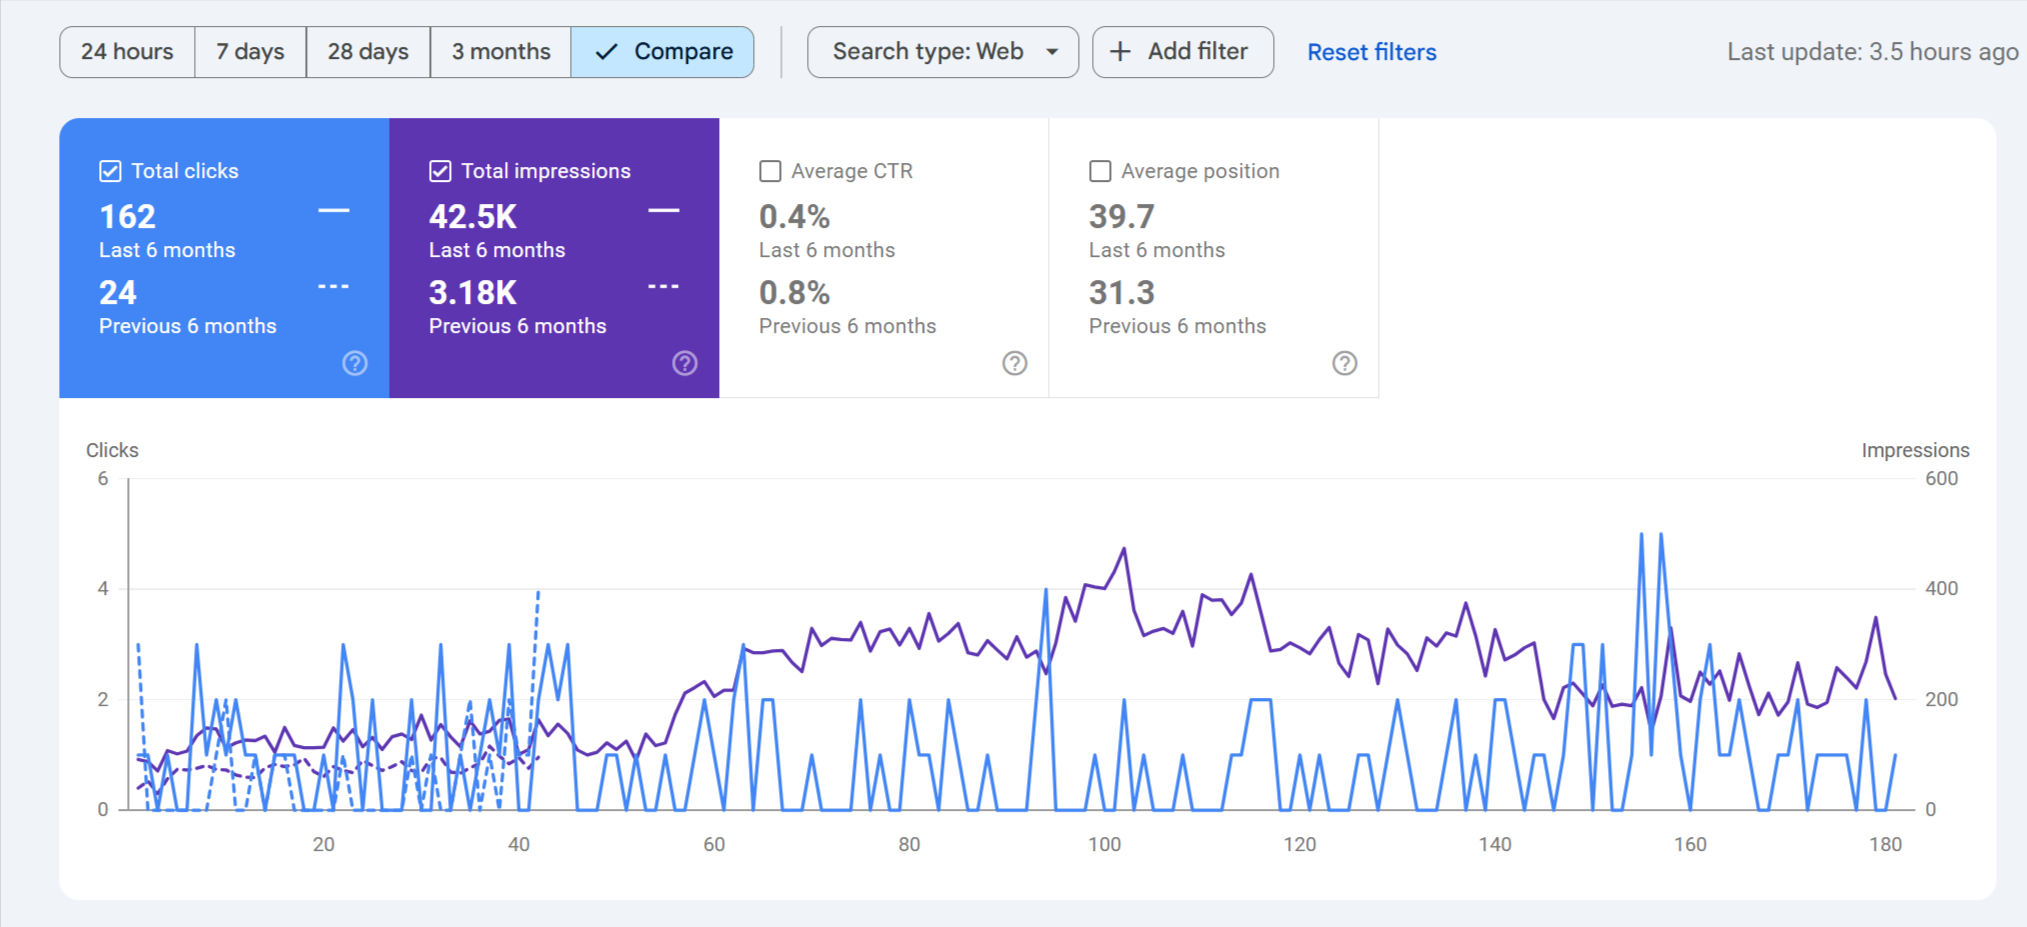Open help icon for Average position

point(1345,363)
